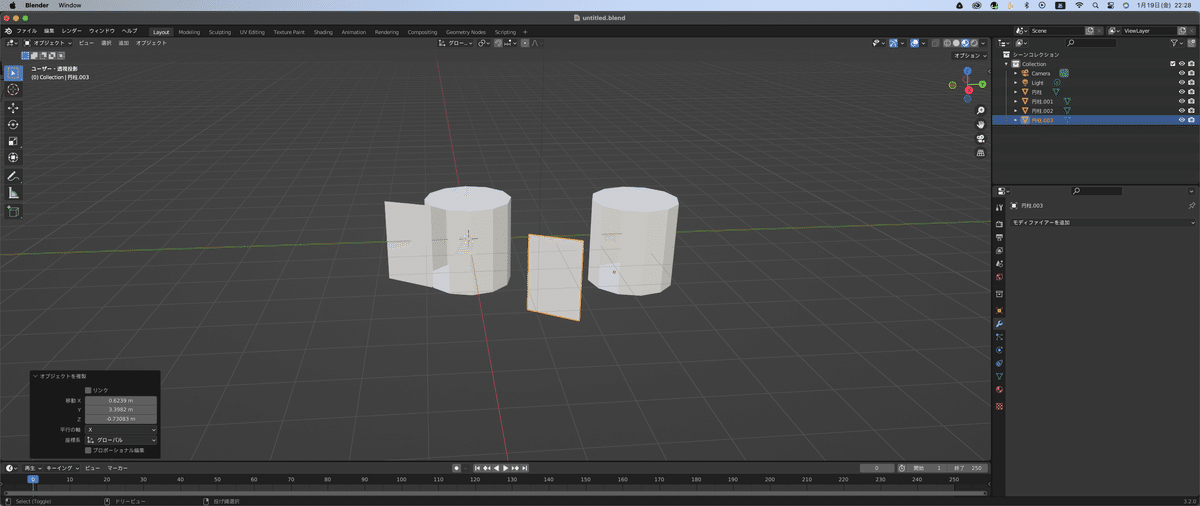
Task: Select the Add Cube tool
Action: pos(13,211)
